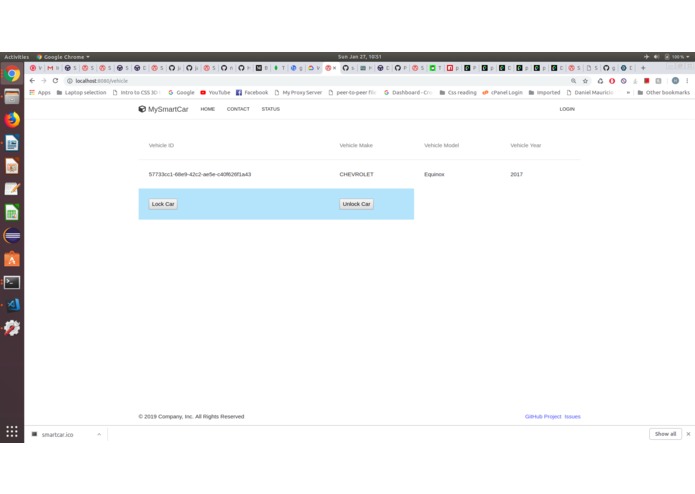Viewport: 695px width, 494px height.
Task: Show applications grid in dock
Action: (12, 431)
